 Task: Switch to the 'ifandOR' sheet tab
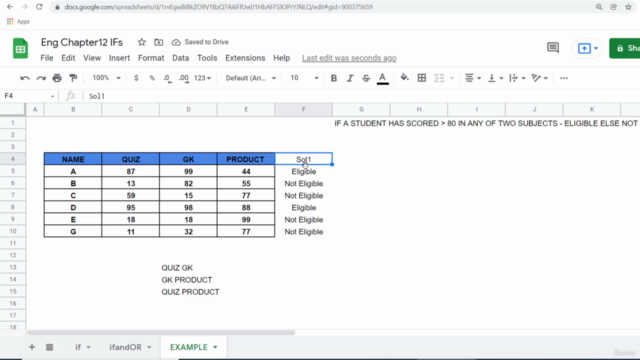click(130, 347)
